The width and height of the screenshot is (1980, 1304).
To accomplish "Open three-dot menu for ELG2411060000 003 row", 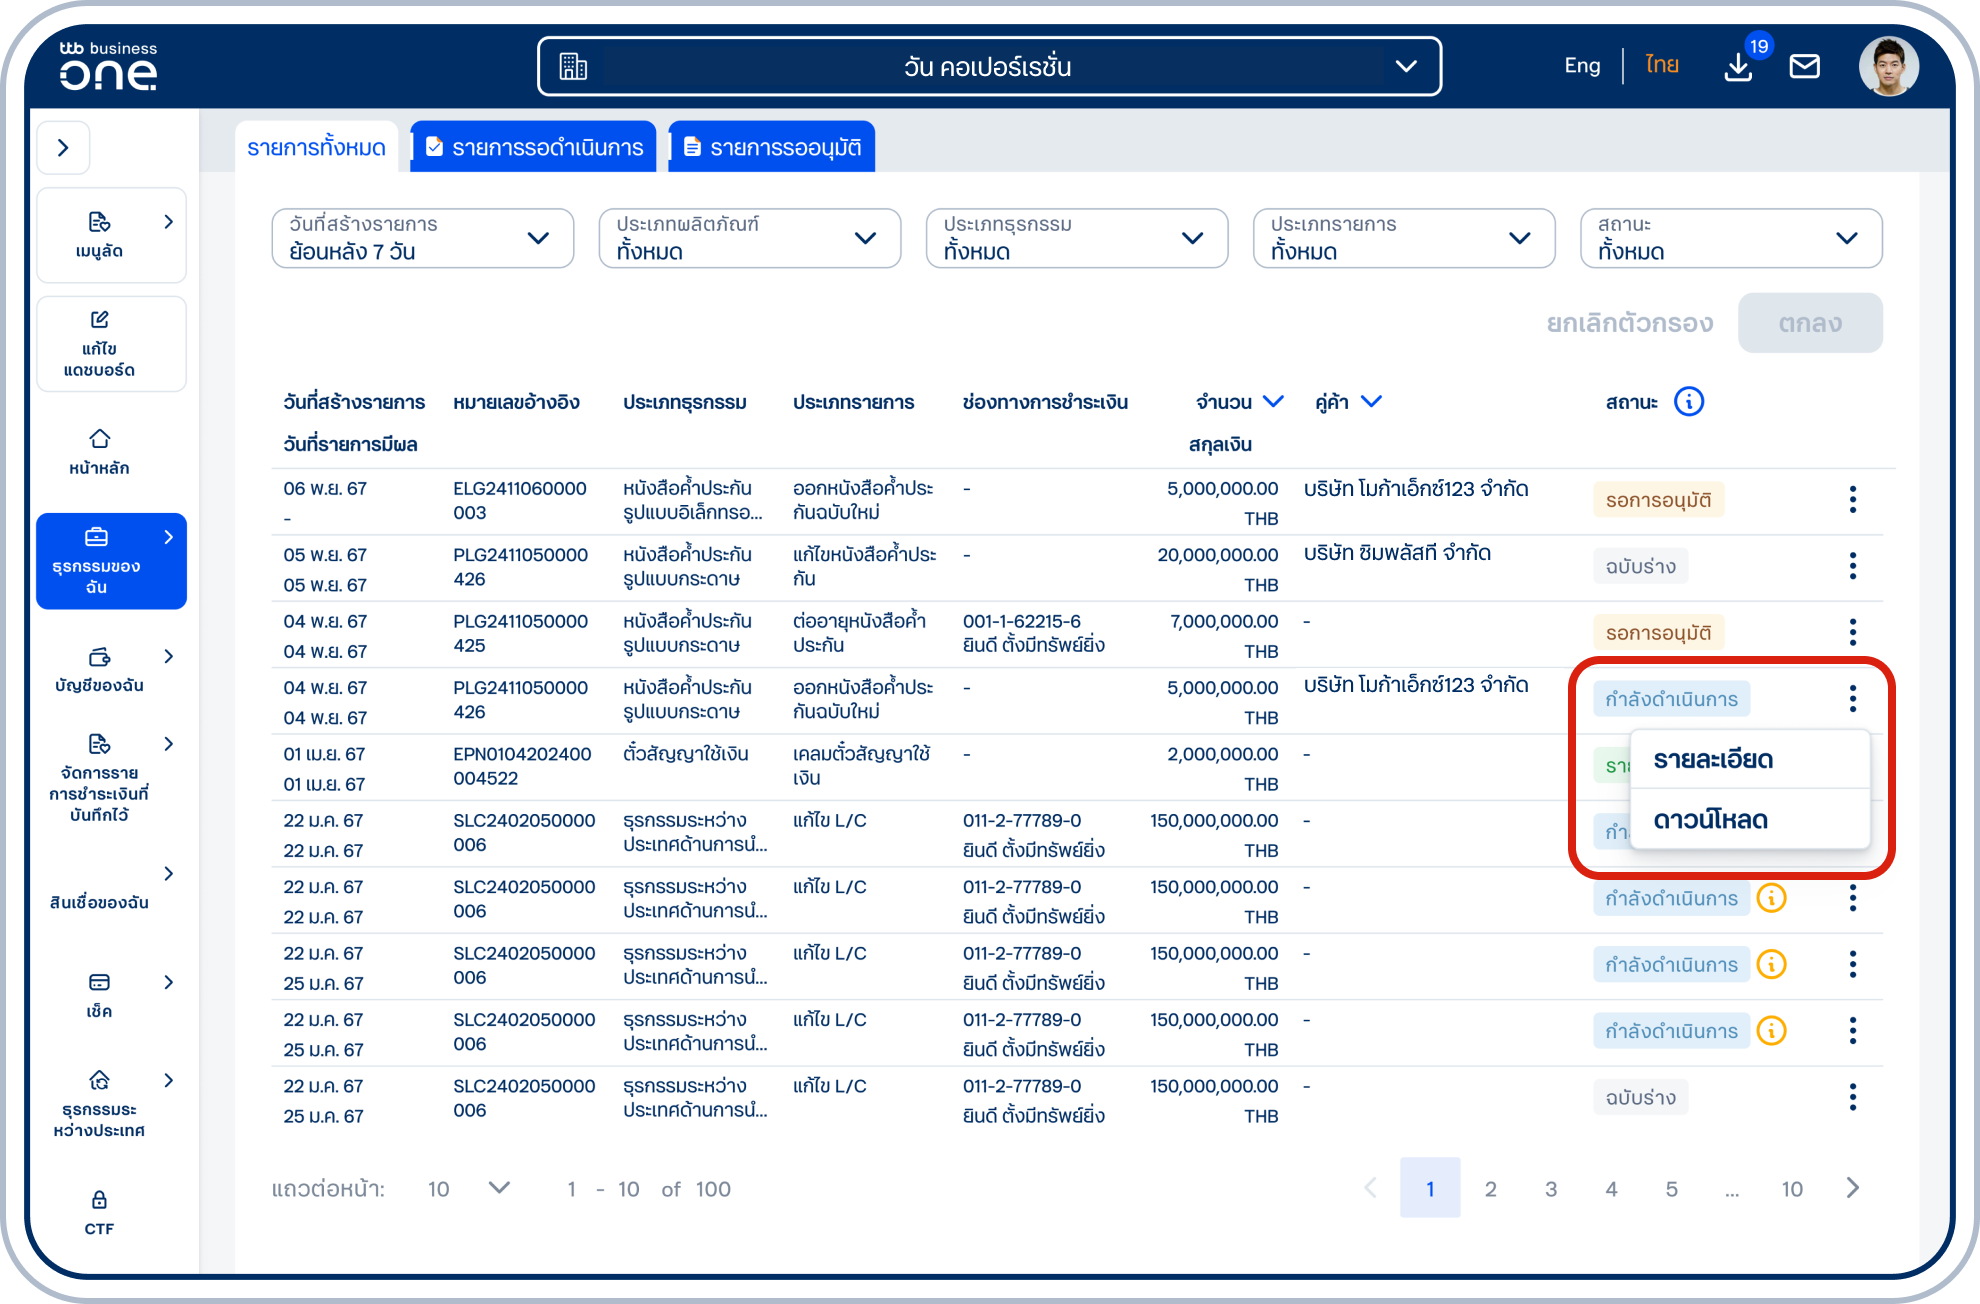I will click(1852, 499).
